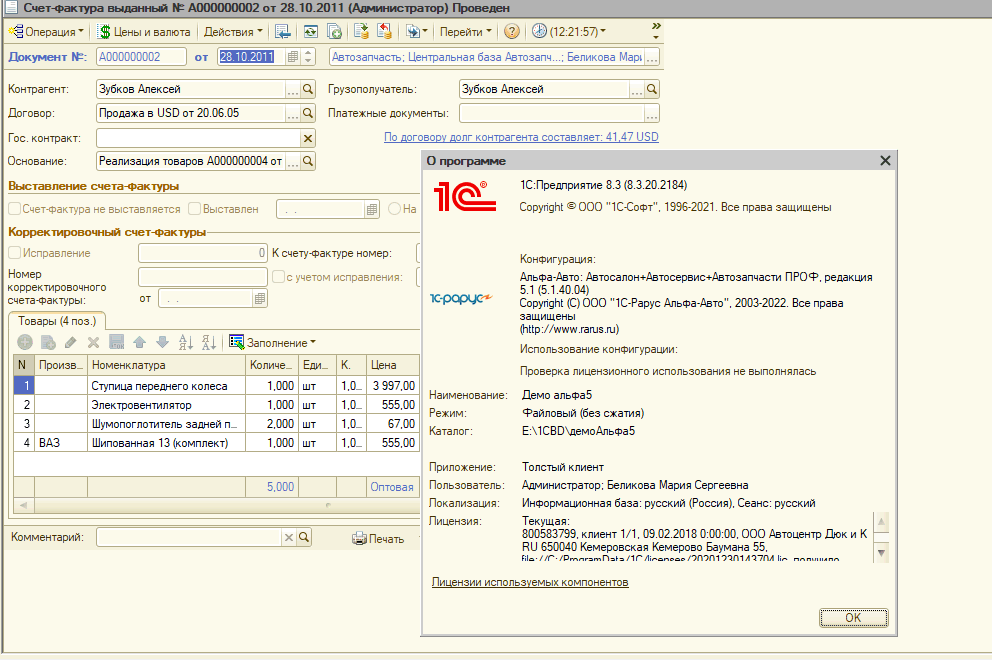Select the Электровентилятор row
The width and height of the screenshot is (992, 660).
click(x=216, y=404)
